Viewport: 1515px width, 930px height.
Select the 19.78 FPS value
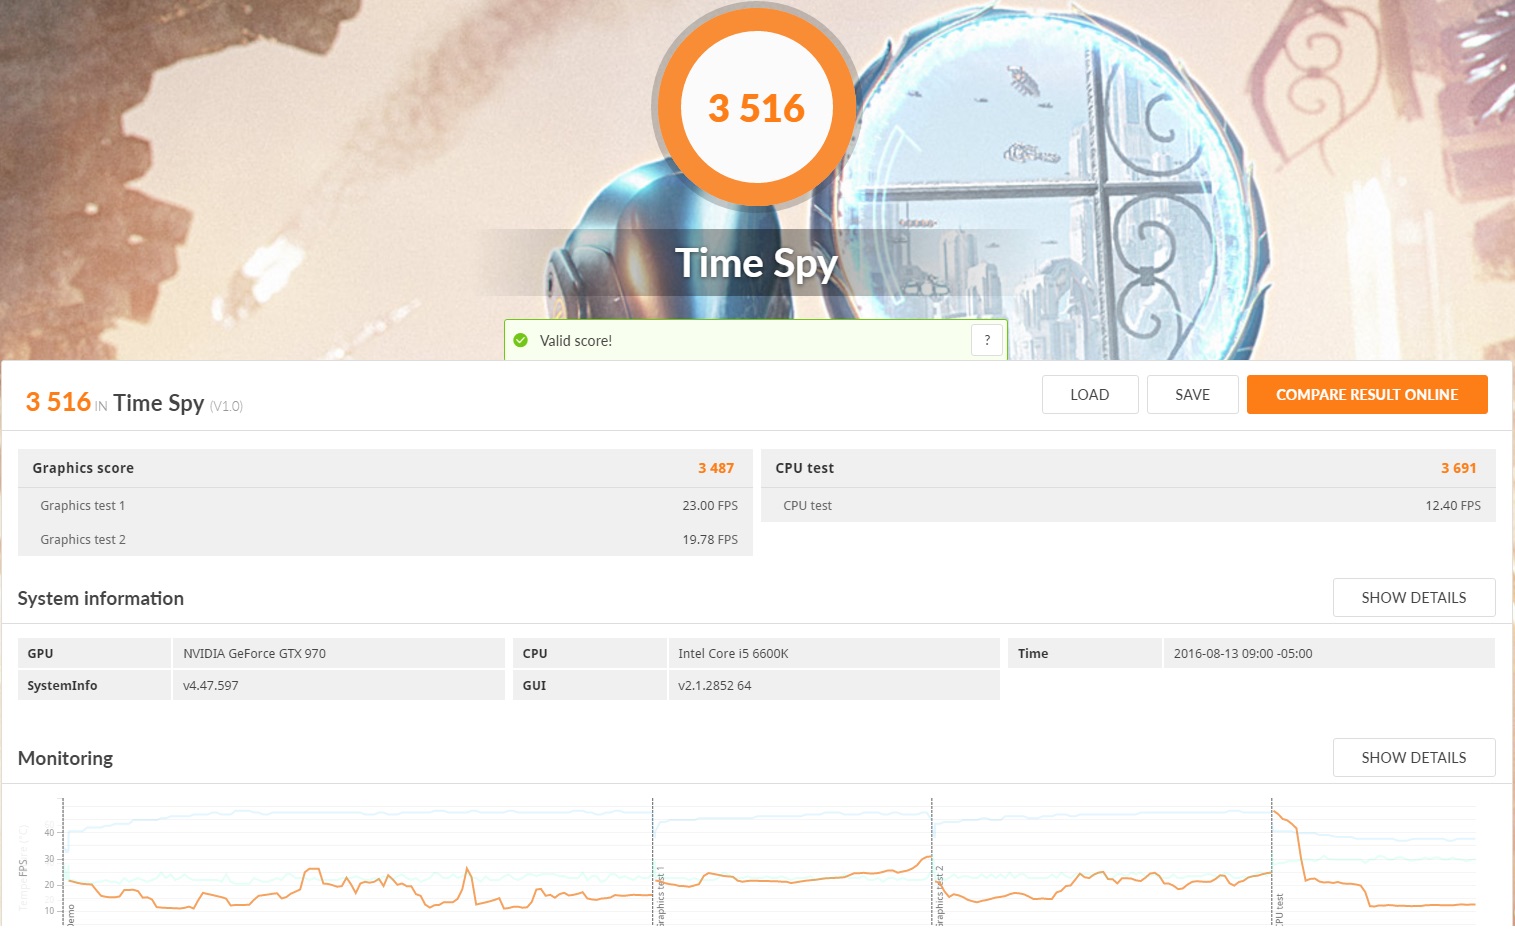click(709, 539)
